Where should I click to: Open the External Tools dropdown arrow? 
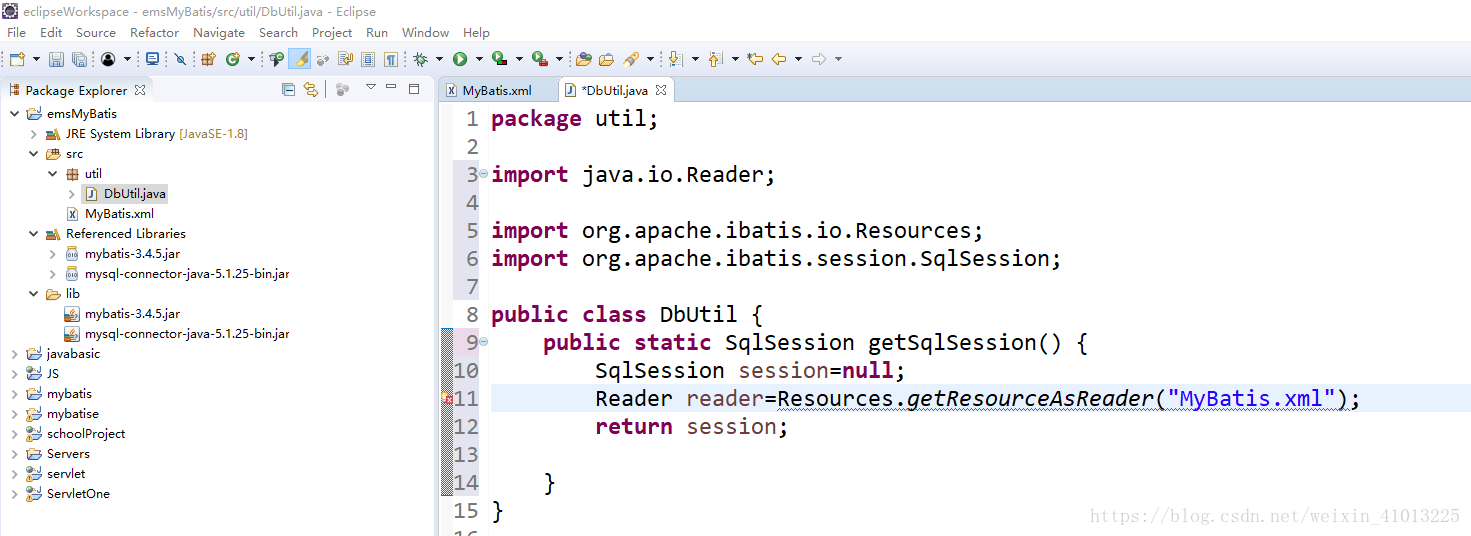[x=559, y=59]
